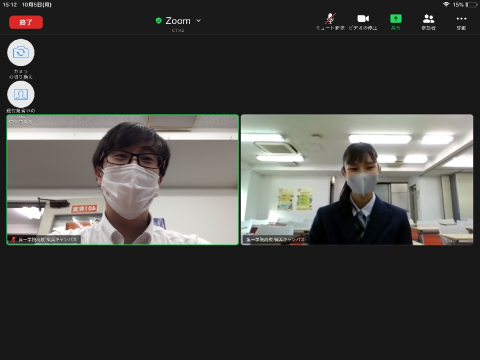The height and width of the screenshot is (360, 480).
Task: Expand the chevron next to Zoom title
Action: coord(199,21)
